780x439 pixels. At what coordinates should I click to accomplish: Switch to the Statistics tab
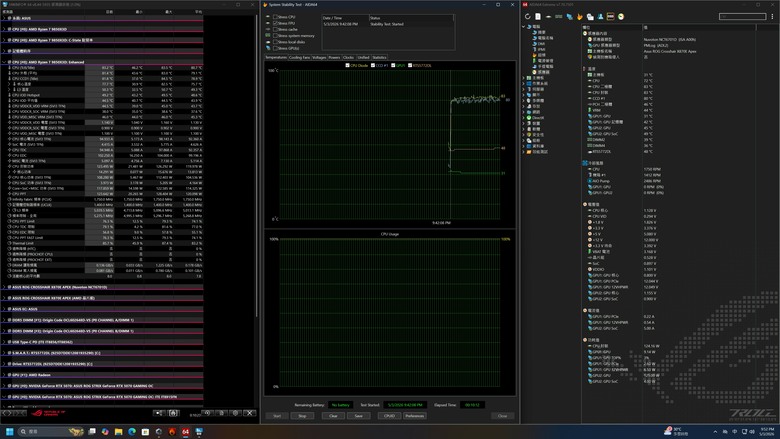[x=379, y=57]
